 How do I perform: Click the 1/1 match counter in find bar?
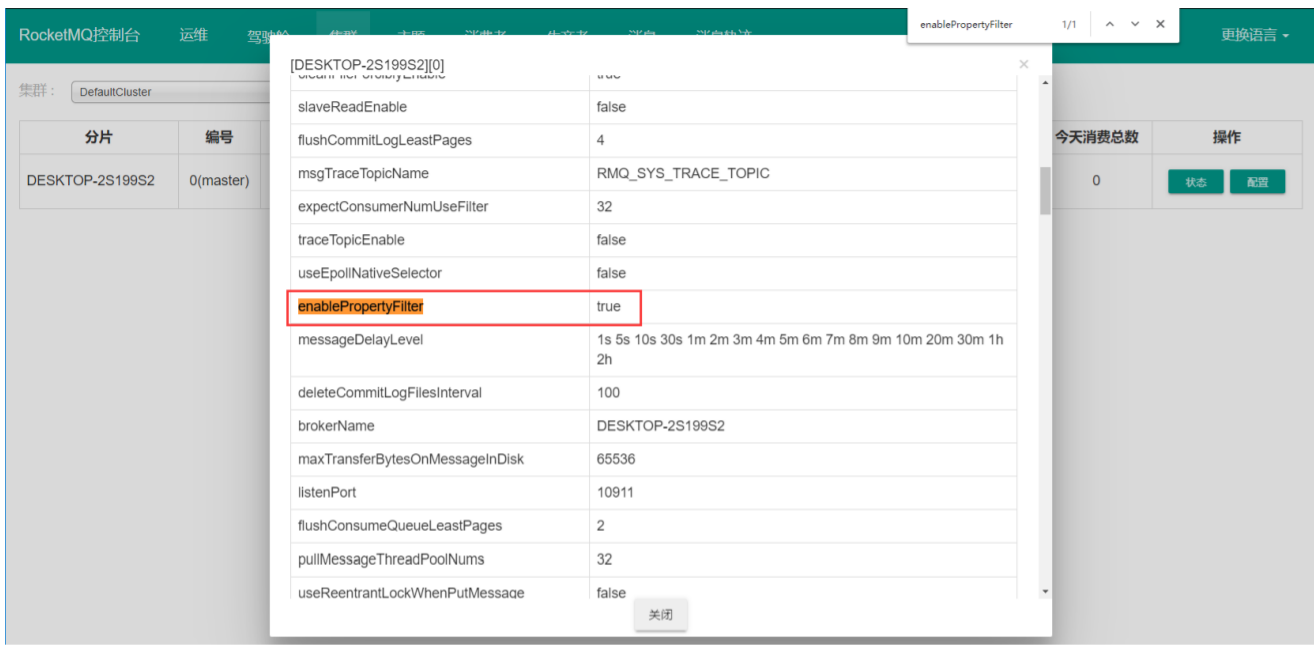coord(1070,24)
